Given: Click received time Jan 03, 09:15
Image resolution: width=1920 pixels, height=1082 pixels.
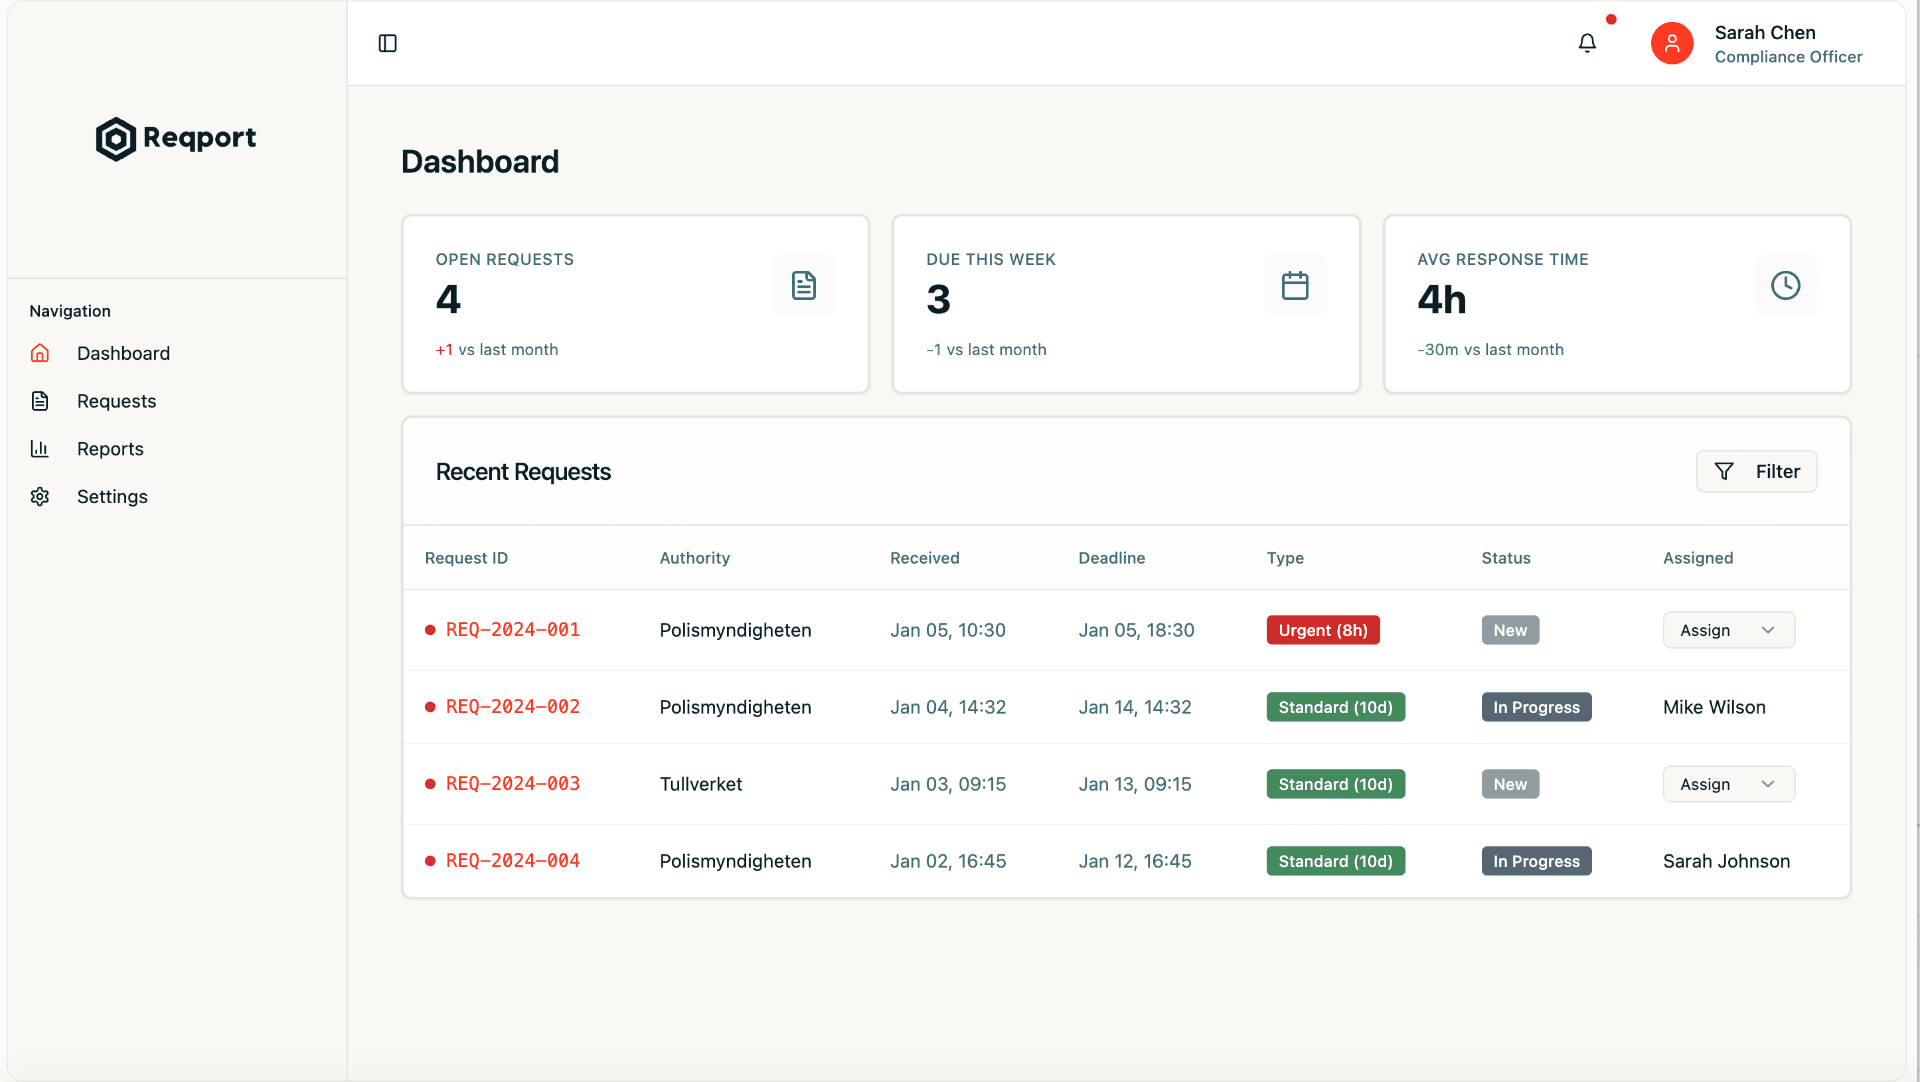Looking at the screenshot, I should 948,784.
